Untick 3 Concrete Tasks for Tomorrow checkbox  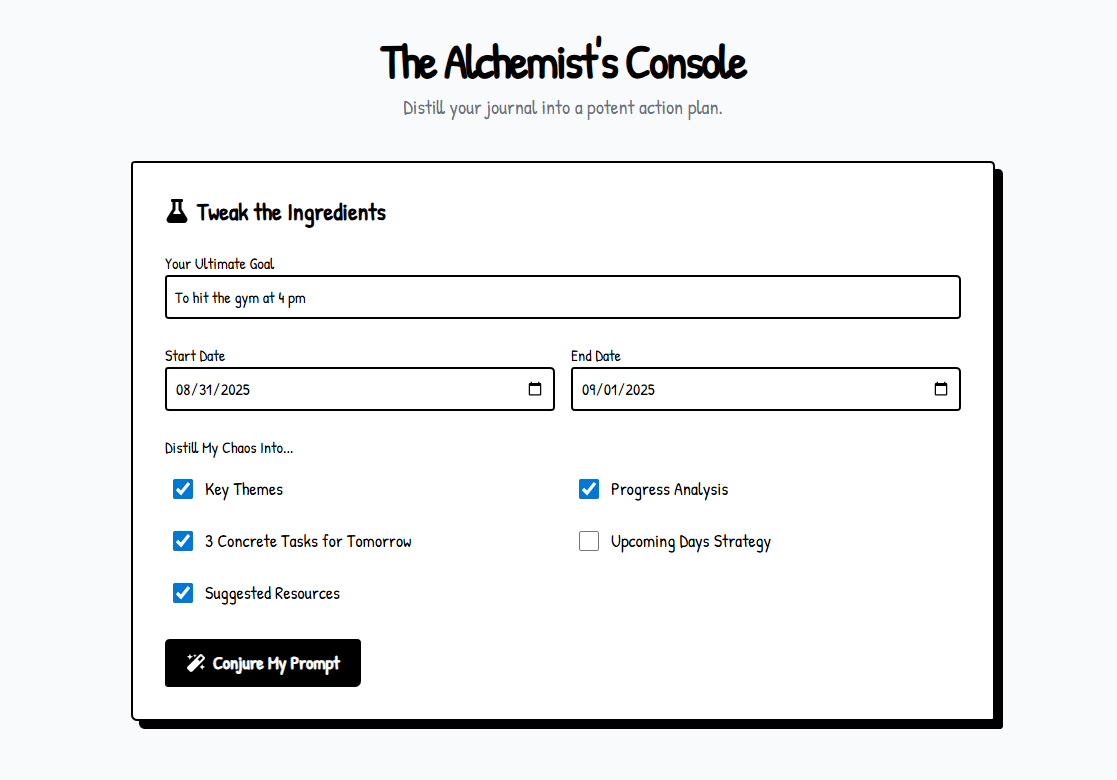(183, 541)
